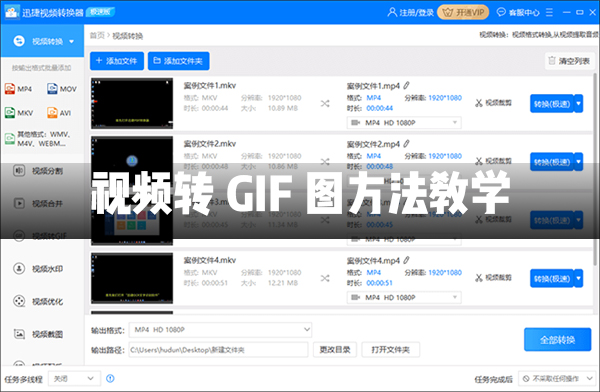Open MP4 HD 1080P dropdown for 案例文件4
This screenshot has width=600, height=392.
pyautogui.click(x=404, y=297)
